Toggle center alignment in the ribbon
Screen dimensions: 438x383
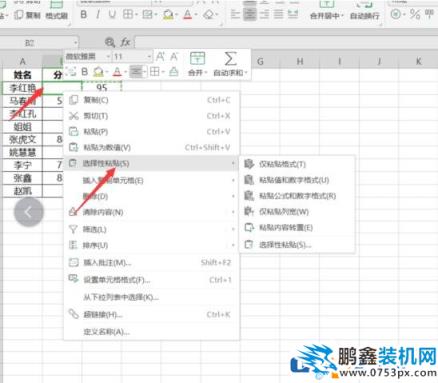pos(250,14)
